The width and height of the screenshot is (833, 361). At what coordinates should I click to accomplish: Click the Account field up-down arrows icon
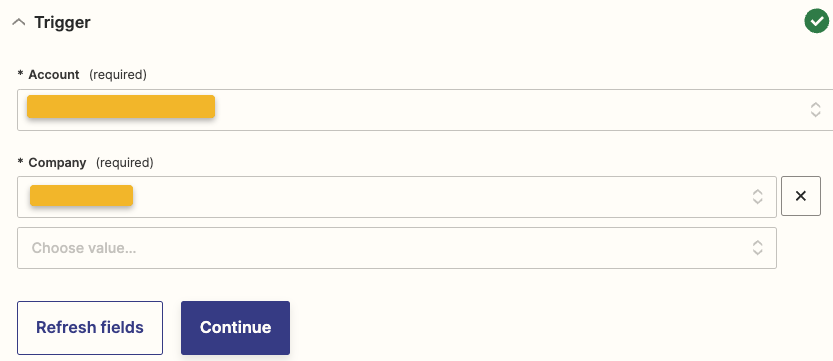point(815,110)
